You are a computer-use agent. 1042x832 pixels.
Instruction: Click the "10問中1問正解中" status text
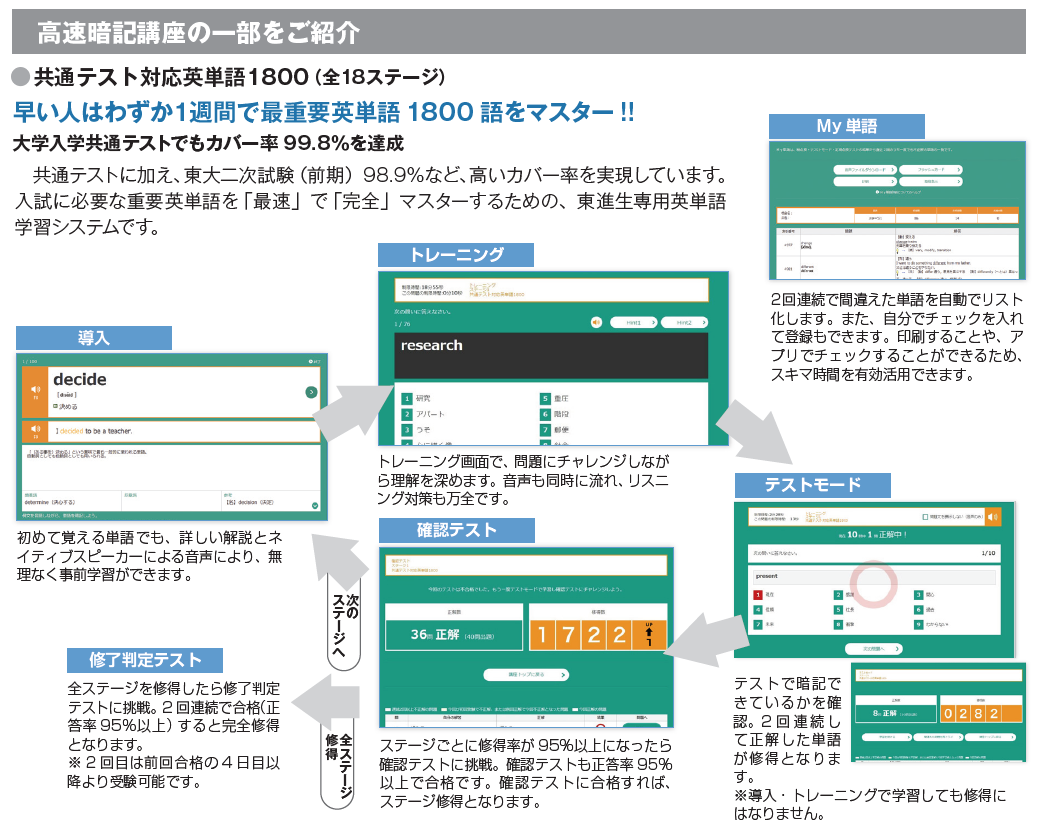click(873, 534)
